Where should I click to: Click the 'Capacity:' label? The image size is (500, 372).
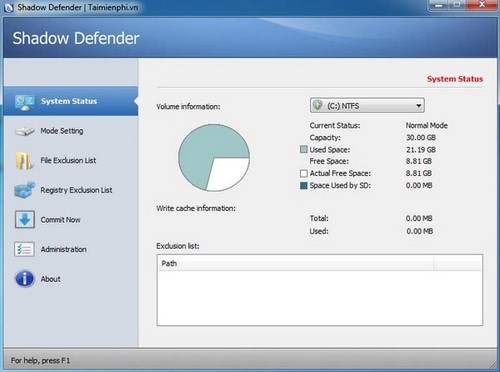point(325,138)
